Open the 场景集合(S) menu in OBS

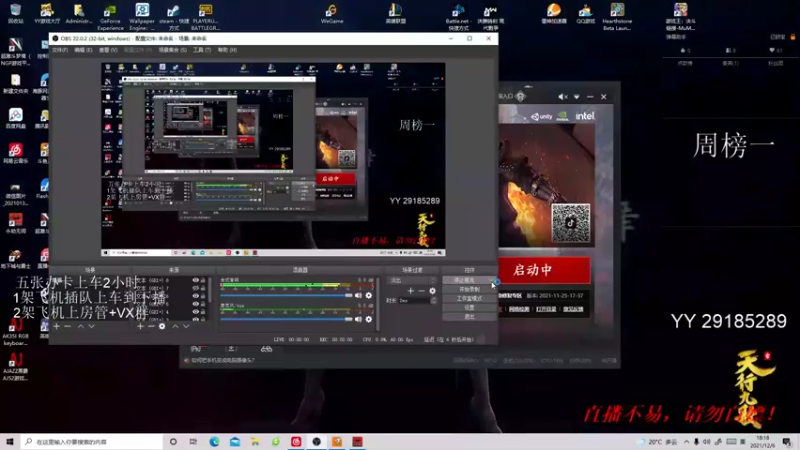pyautogui.click(x=172, y=50)
